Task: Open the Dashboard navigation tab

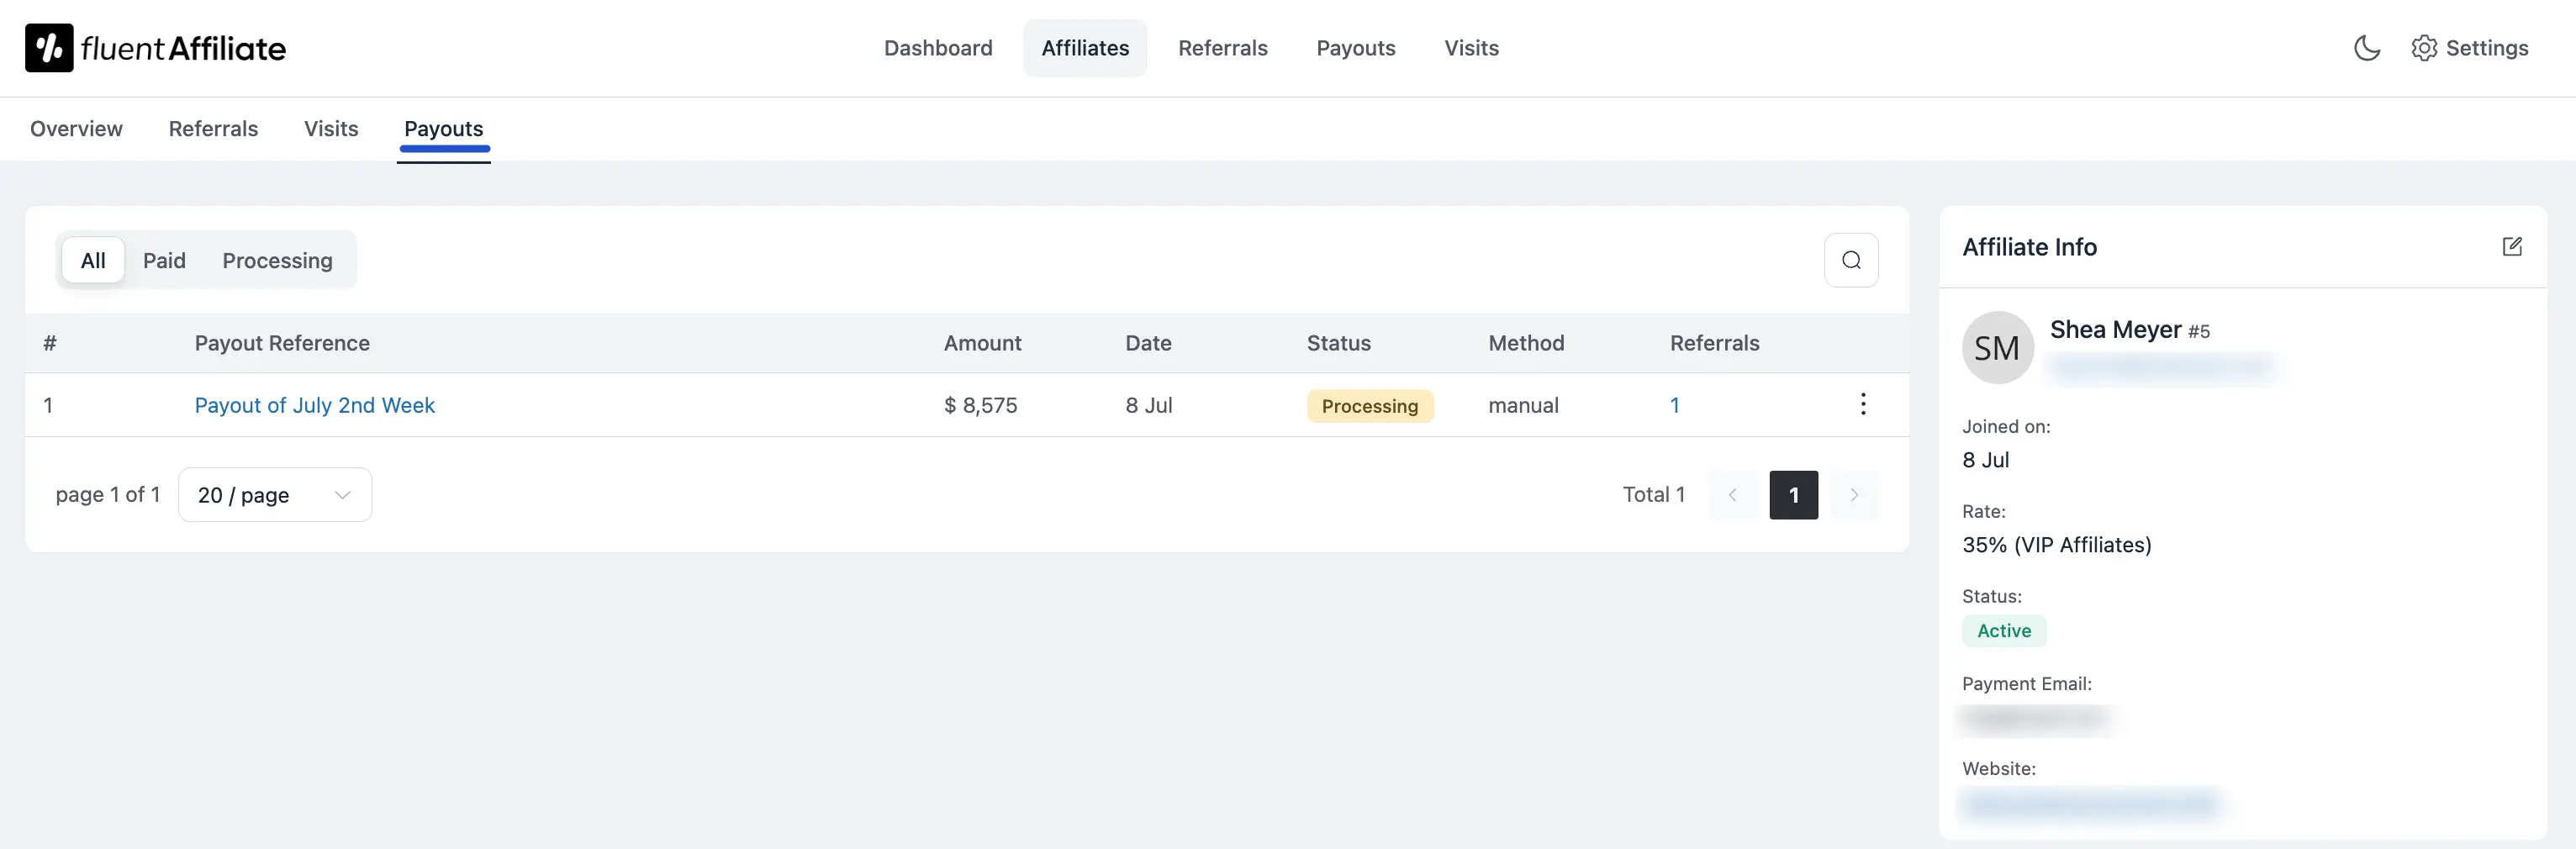Action: tap(937, 47)
